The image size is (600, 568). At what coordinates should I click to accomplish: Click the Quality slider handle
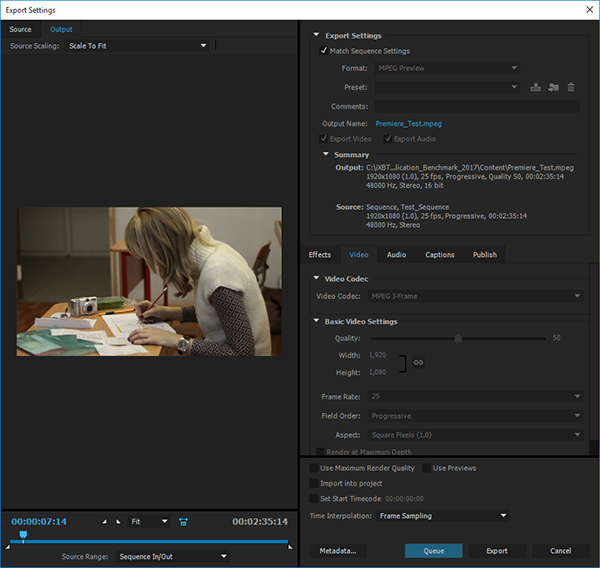458,338
